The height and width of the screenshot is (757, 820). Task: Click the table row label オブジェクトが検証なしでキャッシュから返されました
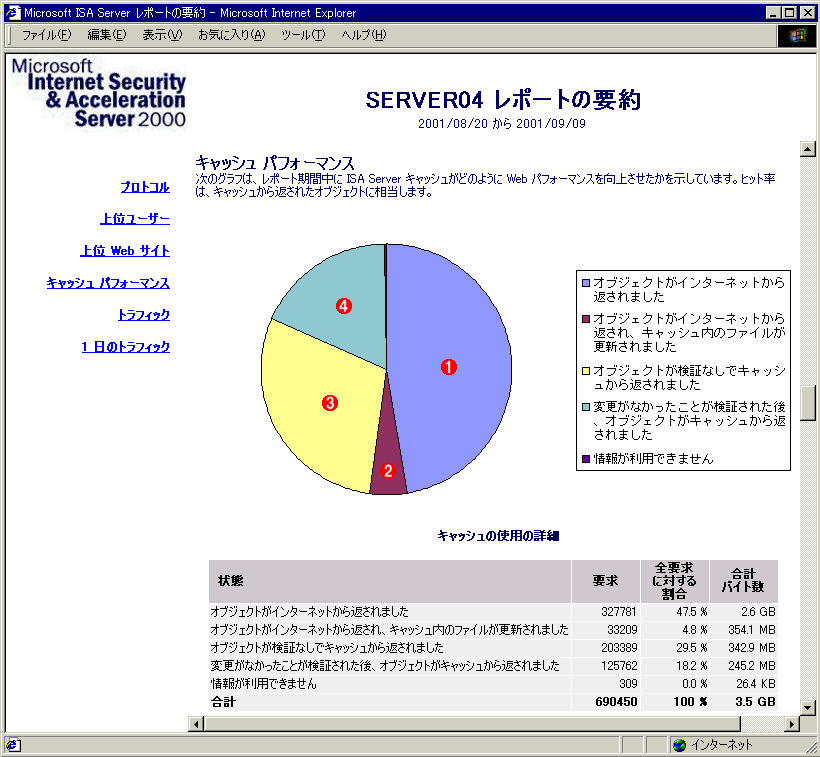(x=327, y=648)
